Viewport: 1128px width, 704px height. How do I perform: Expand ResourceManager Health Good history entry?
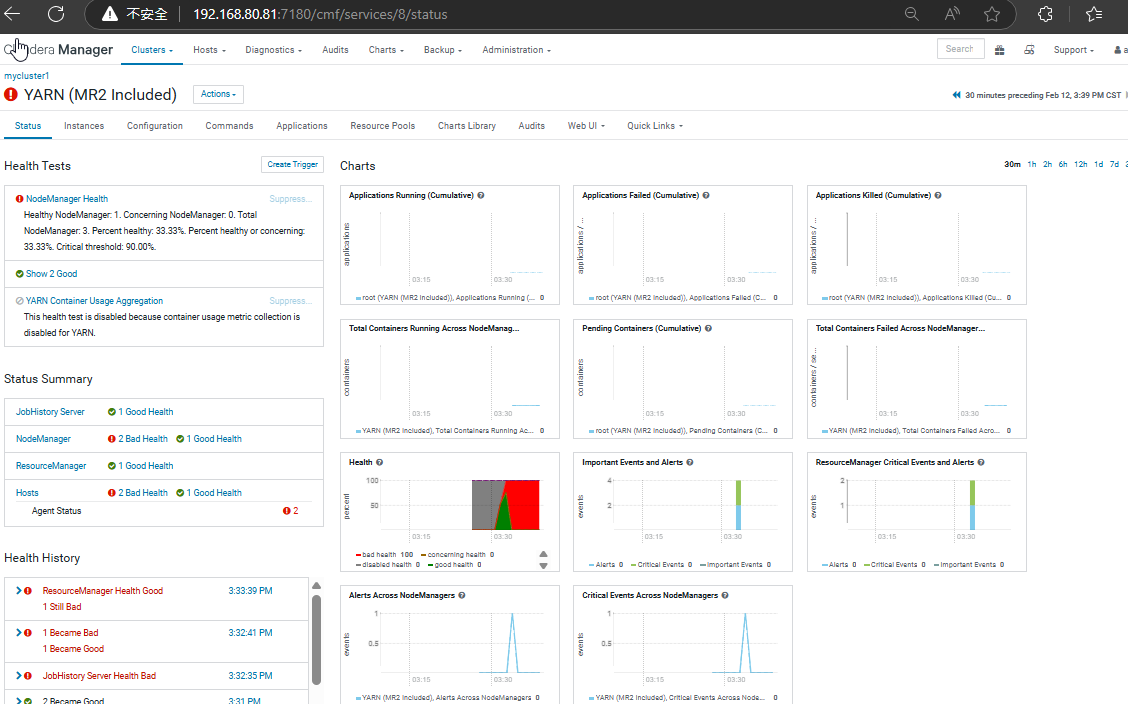point(19,590)
